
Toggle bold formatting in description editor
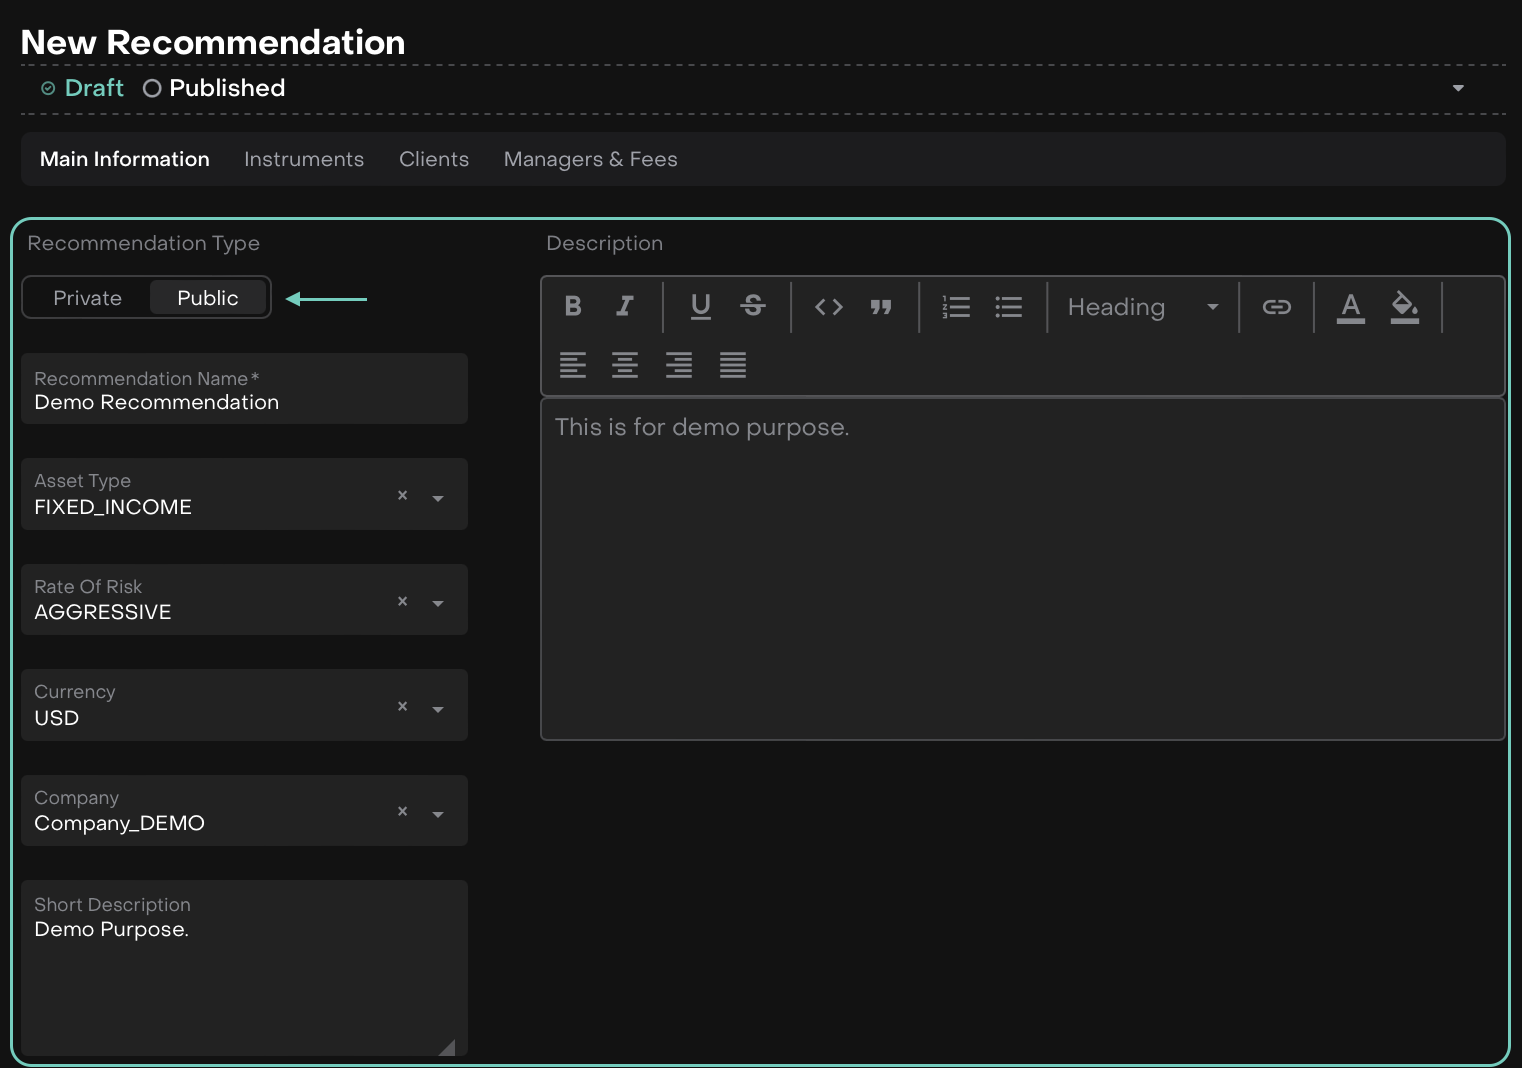(573, 306)
